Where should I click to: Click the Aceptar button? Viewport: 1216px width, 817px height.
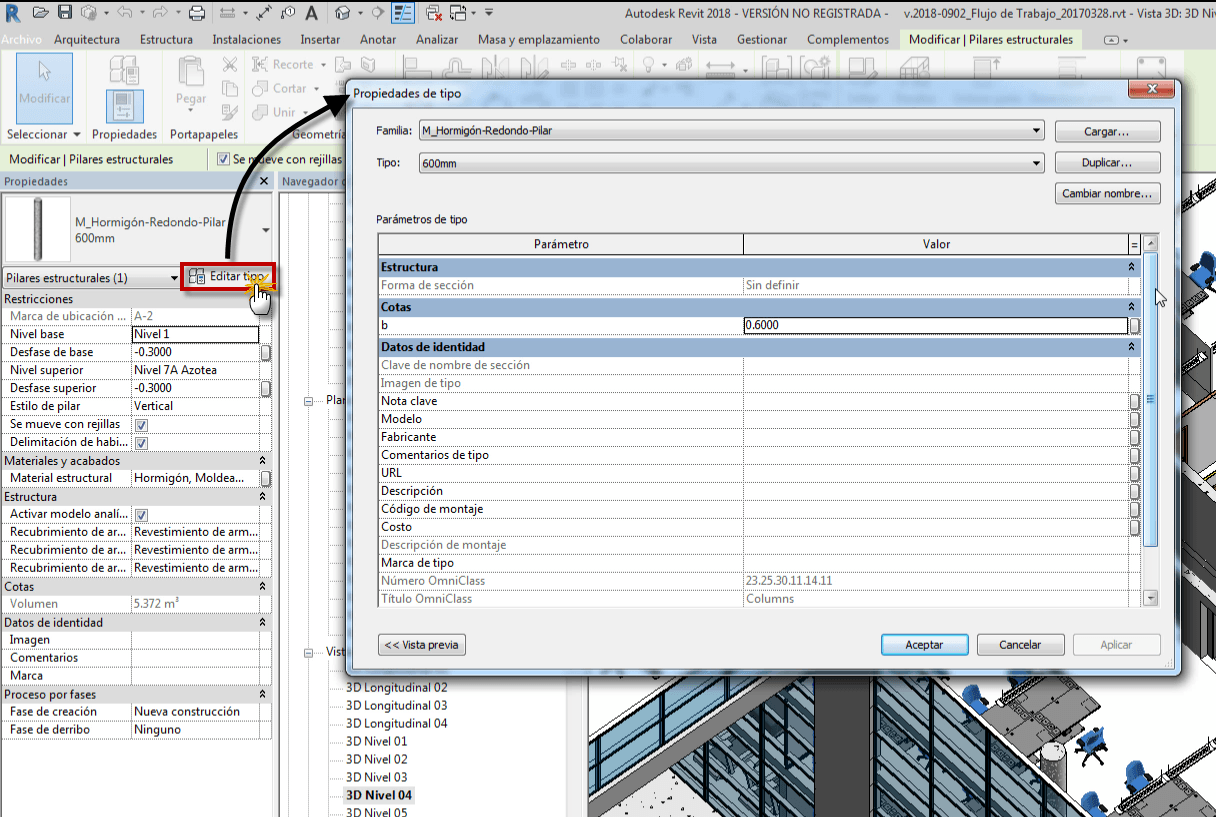point(924,645)
